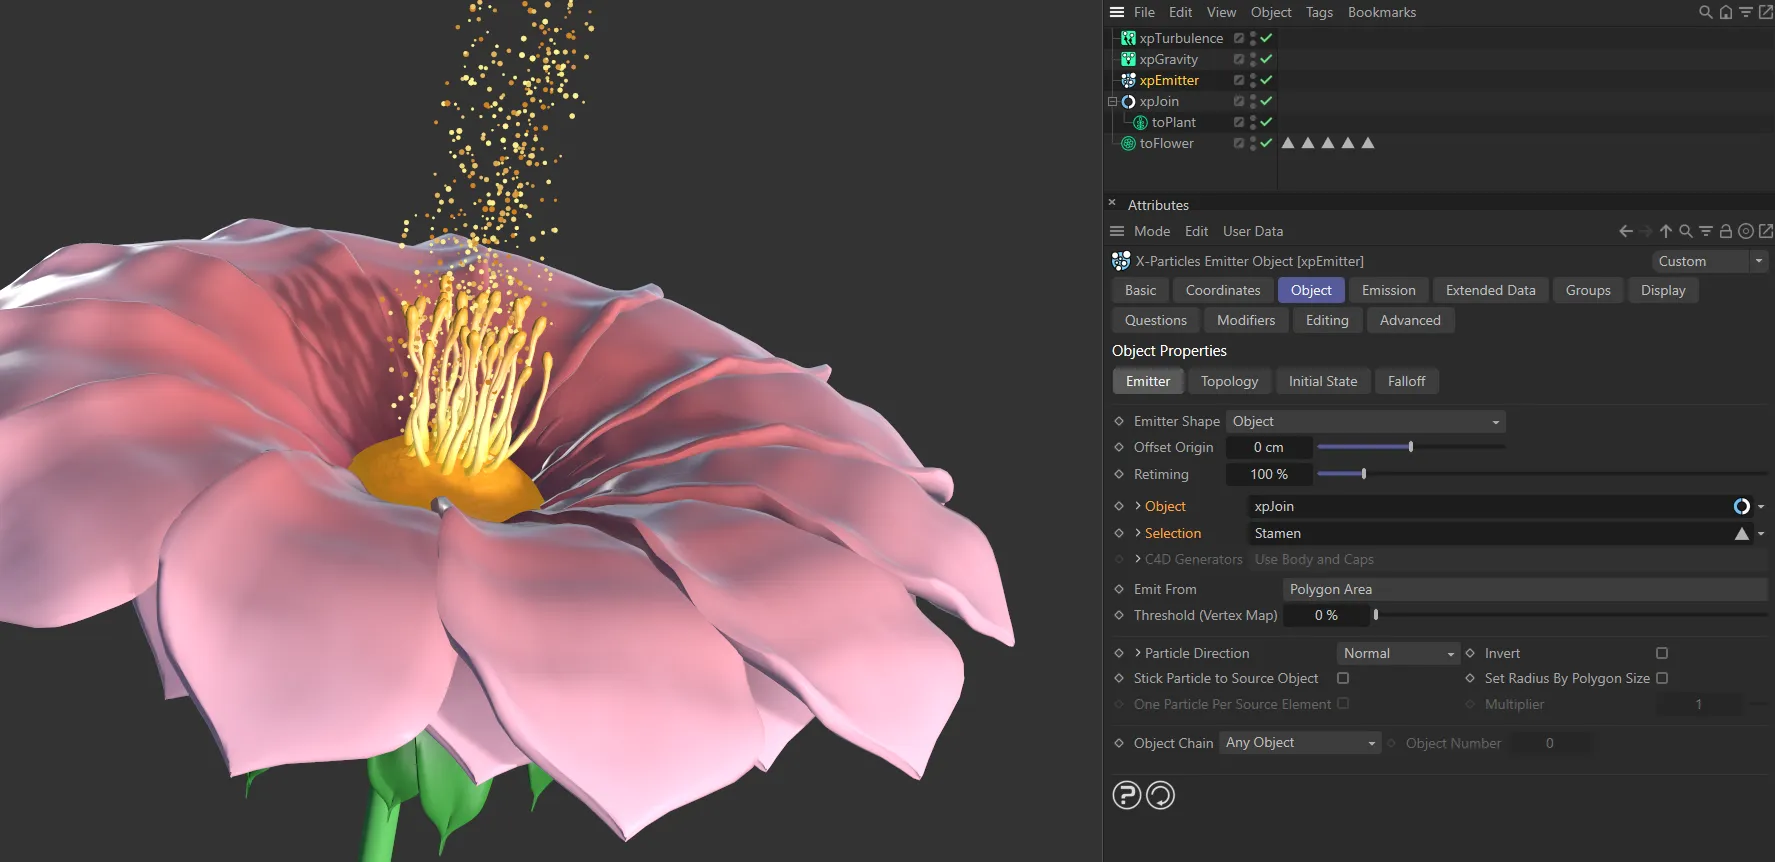
Task: Toggle xpGravity enabled checkmark
Action: [1267, 59]
